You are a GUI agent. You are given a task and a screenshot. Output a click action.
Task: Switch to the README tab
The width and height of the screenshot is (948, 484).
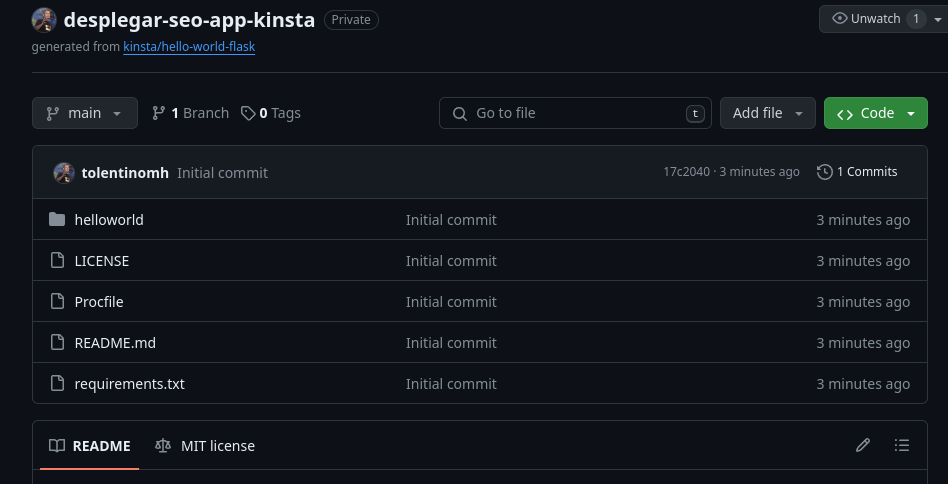89,446
